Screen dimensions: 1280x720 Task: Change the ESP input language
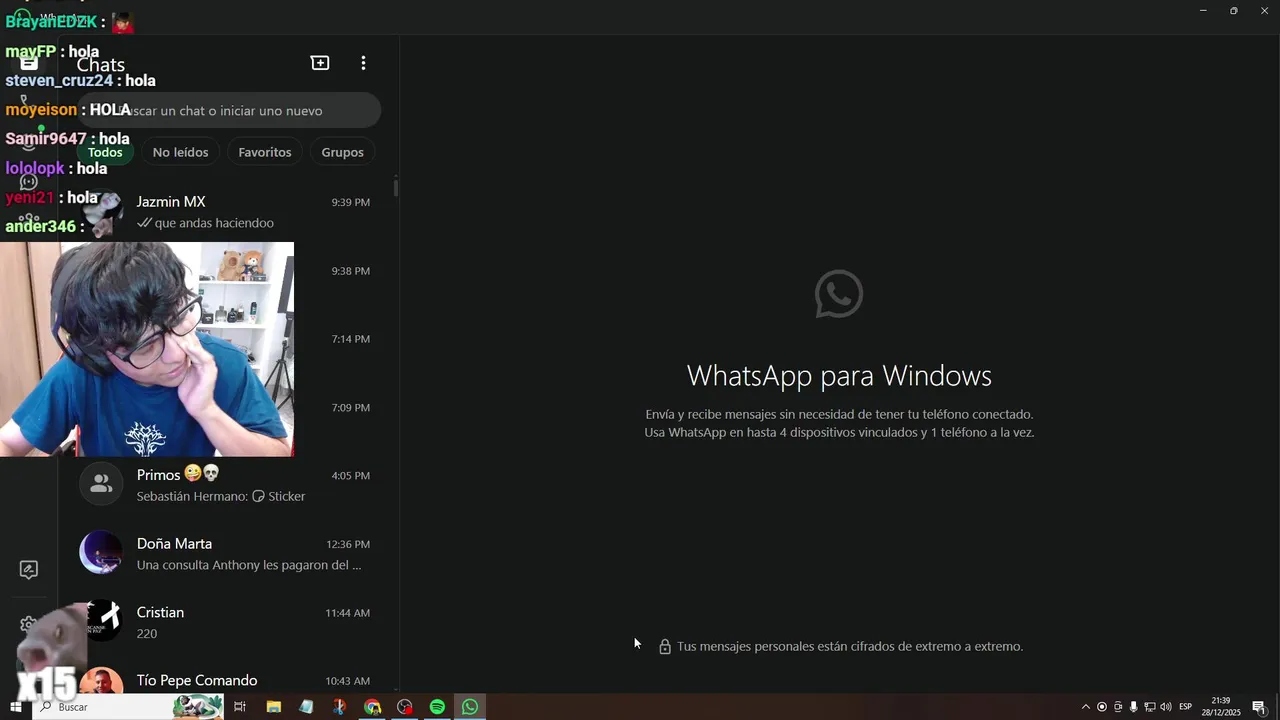(x=1186, y=707)
